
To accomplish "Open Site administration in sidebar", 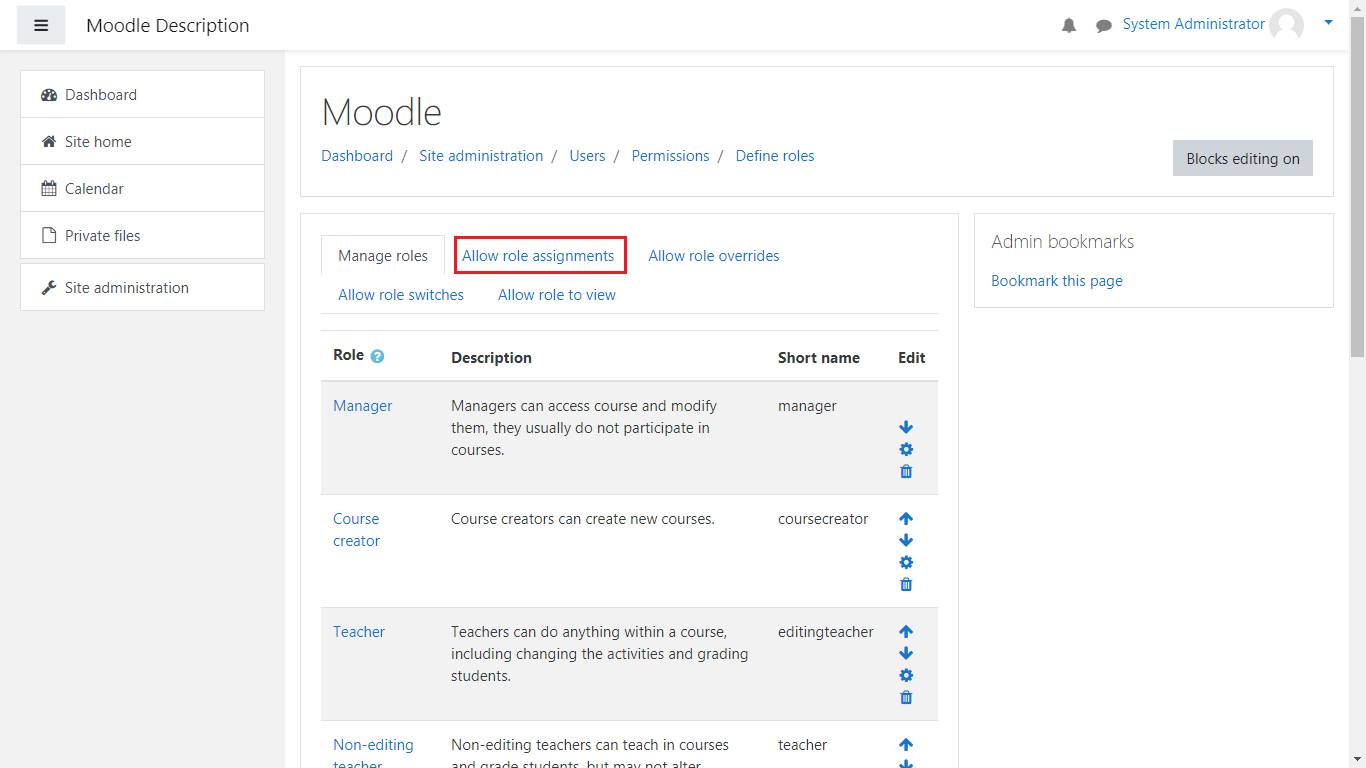I will click(x=127, y=288).
